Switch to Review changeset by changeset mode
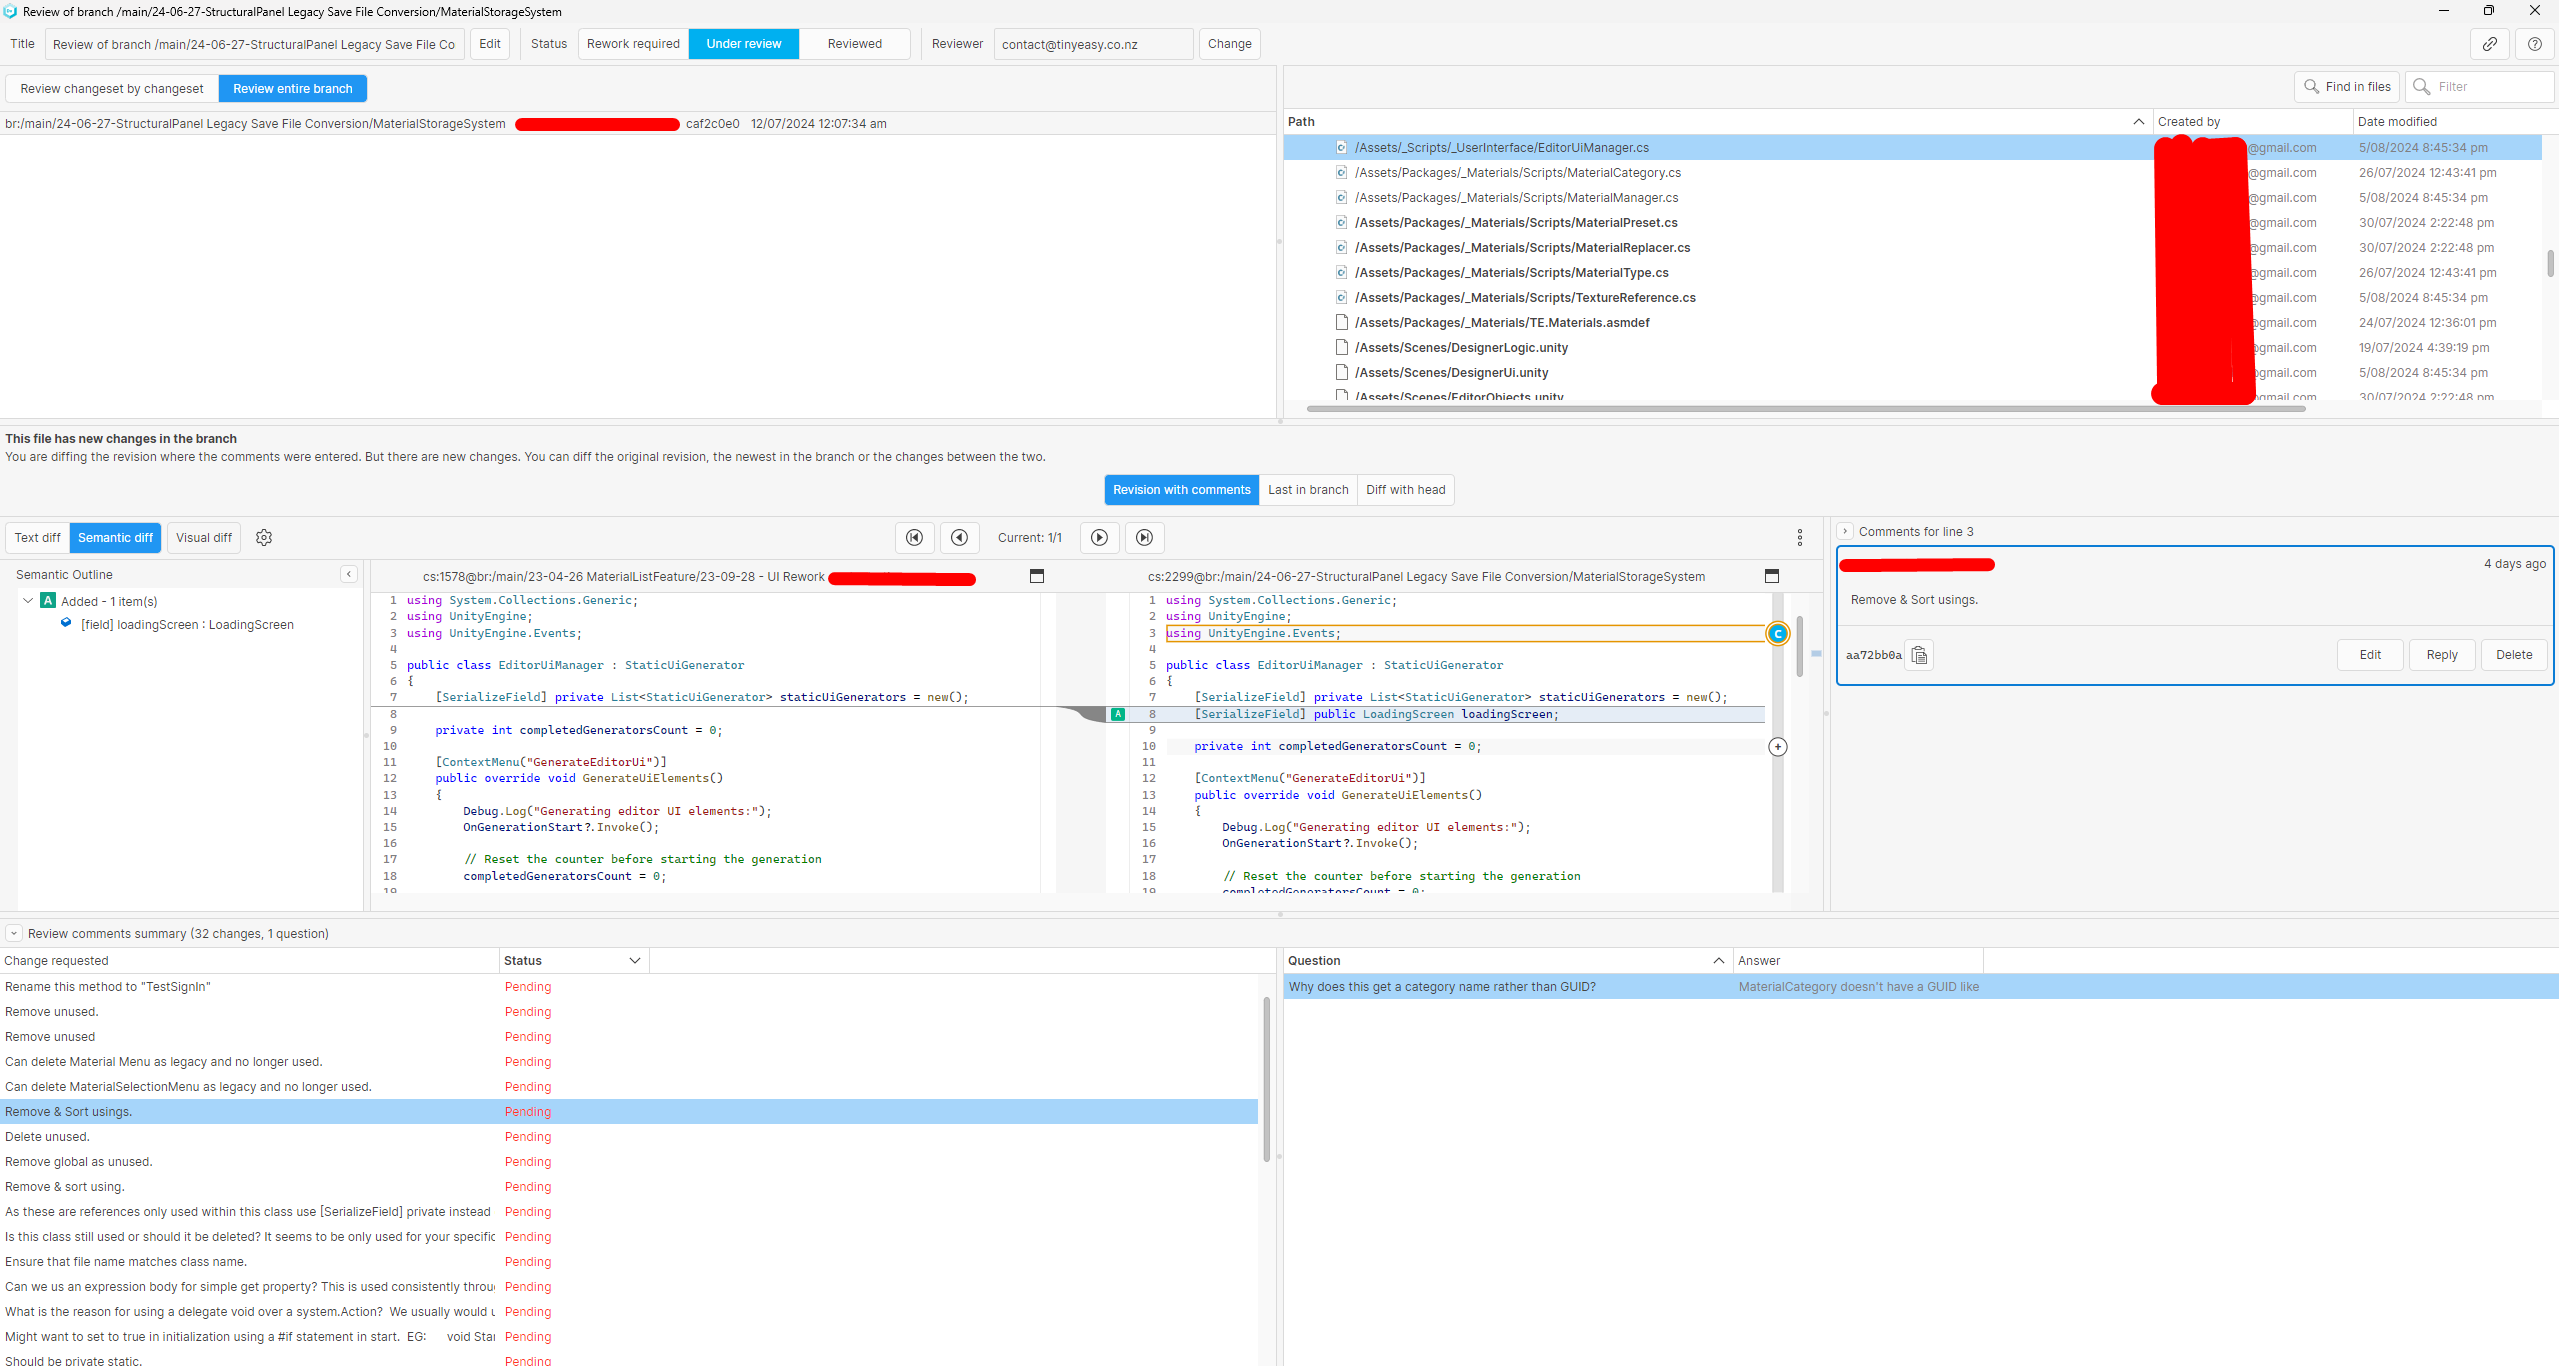Image resolution: width=2559 pixels, height=1366 pixels. click(112, 89)
